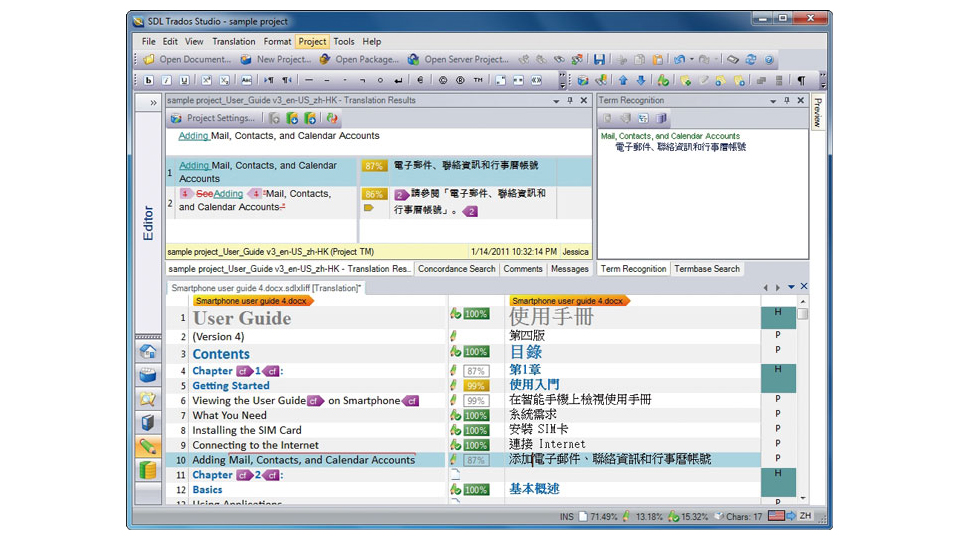Viewport: 960px width, 540px height.
Task: Select the 86% match result in row 2
Action: 374,195
